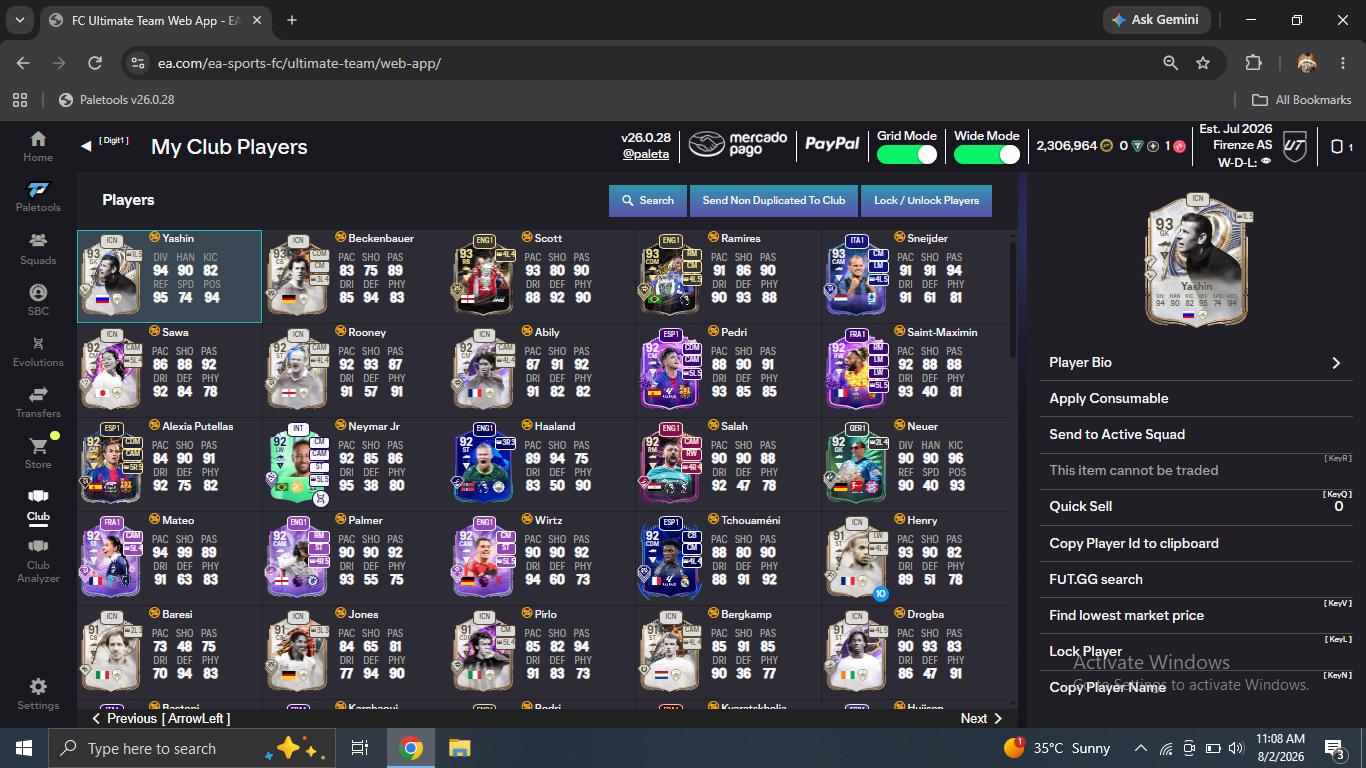Select Copy Player Id to clipboard

(x=1196, y=543)
